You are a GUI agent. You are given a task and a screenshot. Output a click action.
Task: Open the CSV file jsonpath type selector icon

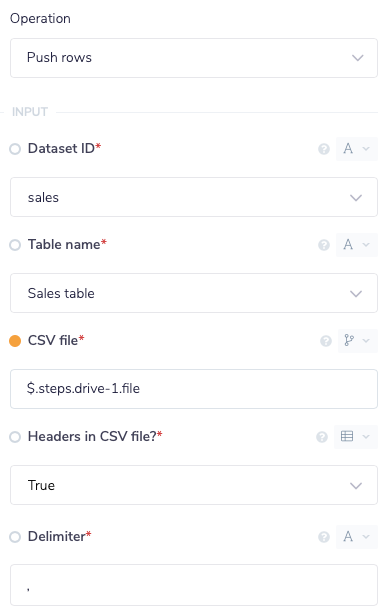pyautogui.click(x=357, y=341)
